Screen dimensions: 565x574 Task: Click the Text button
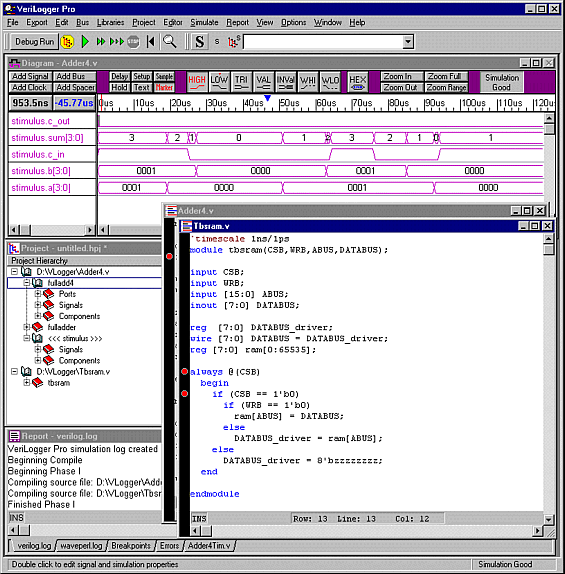[x=141, y=87]
